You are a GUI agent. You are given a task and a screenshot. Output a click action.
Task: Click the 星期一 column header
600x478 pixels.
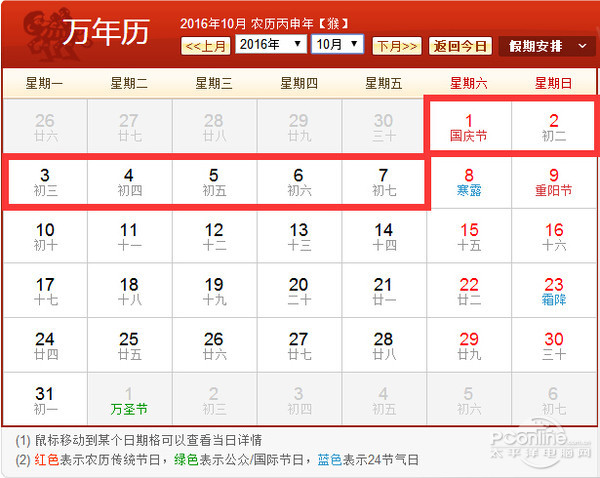[x=44, y=83]
